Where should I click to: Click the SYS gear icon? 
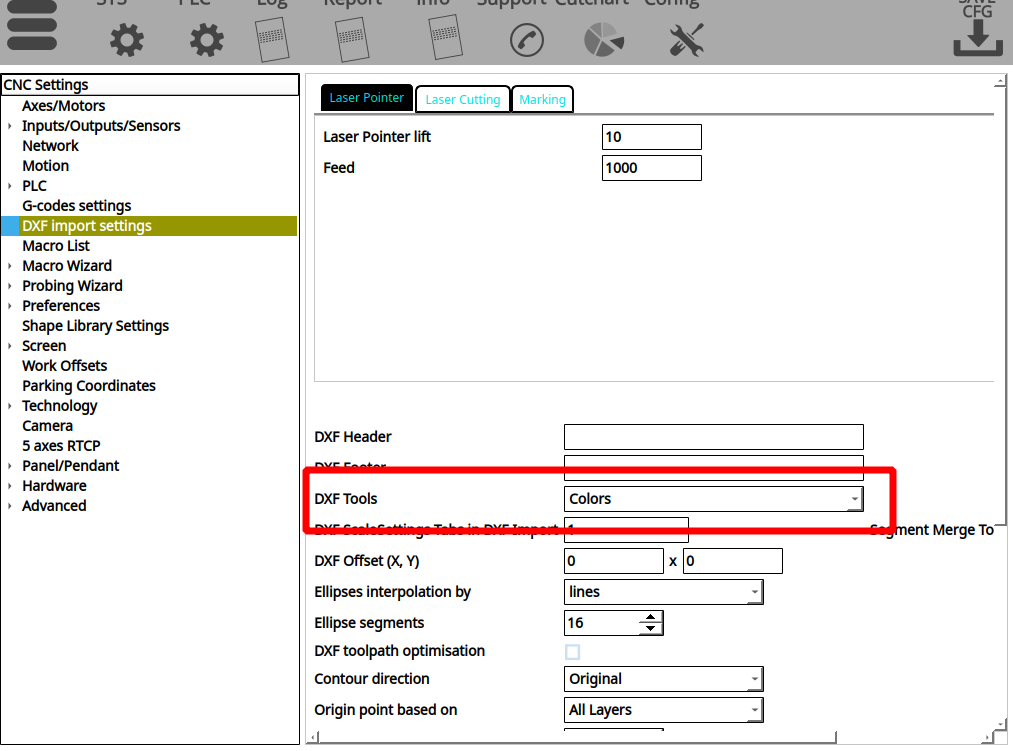127,40
